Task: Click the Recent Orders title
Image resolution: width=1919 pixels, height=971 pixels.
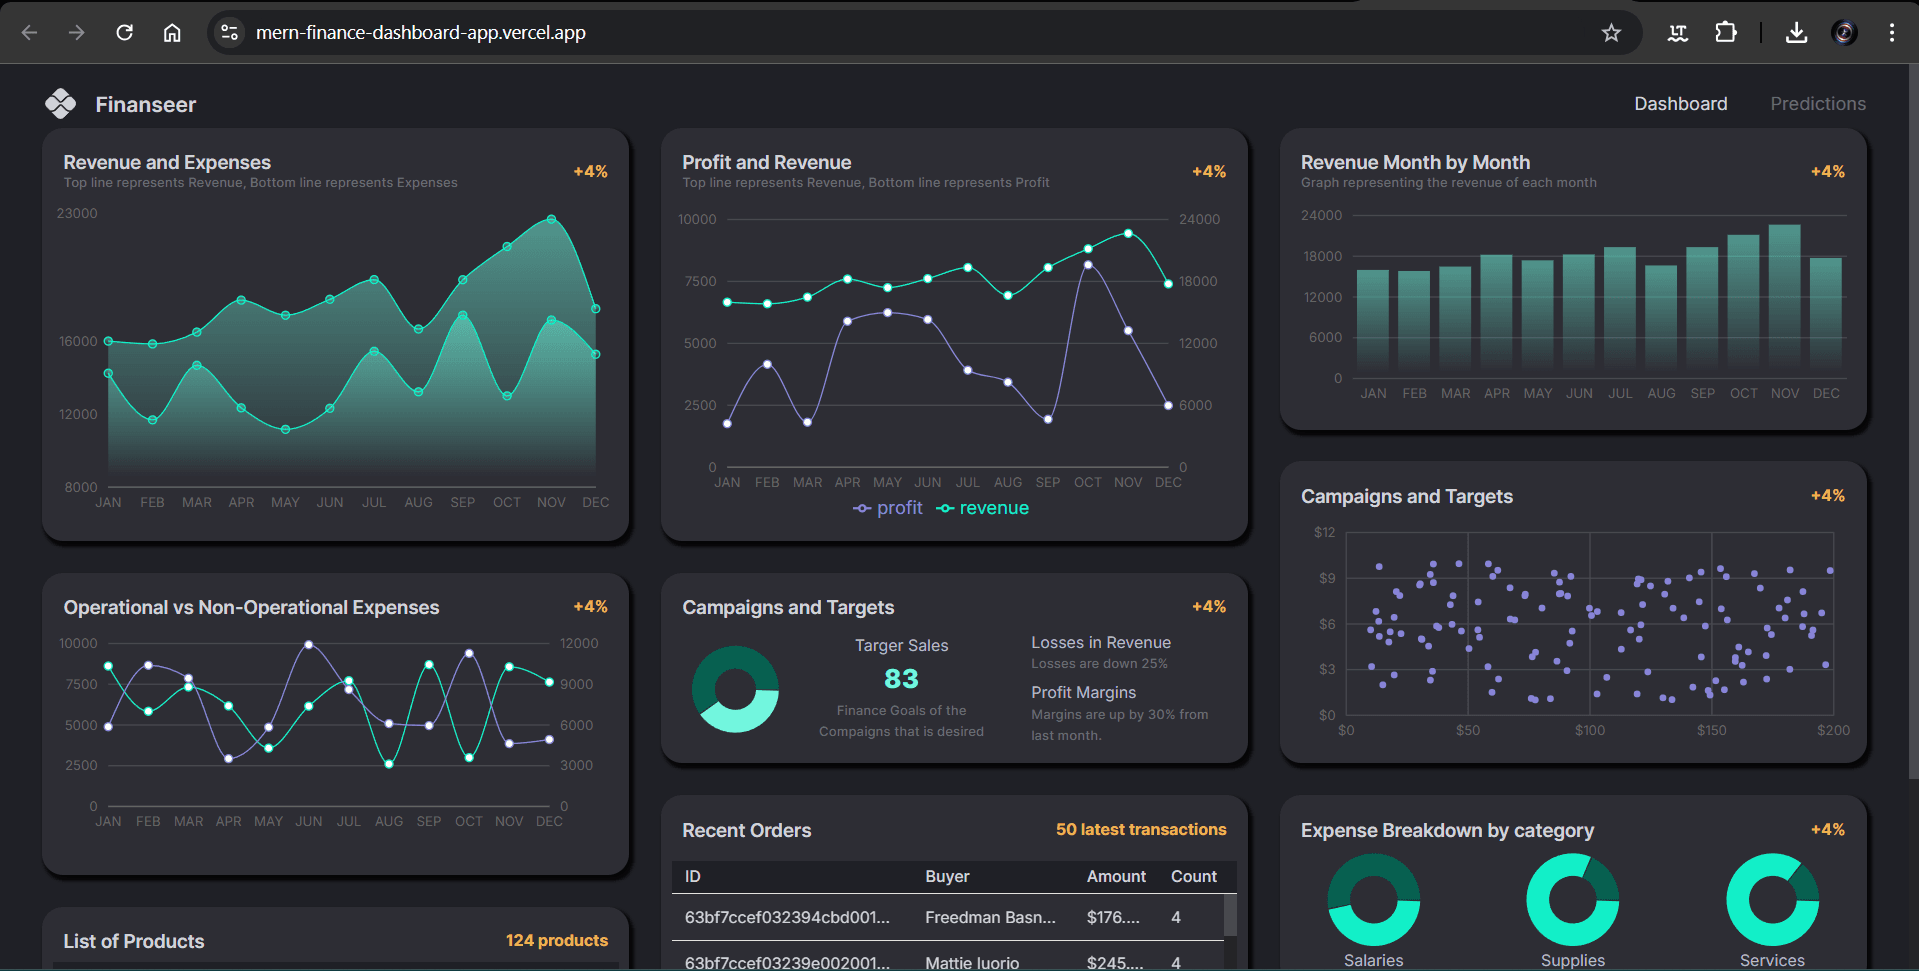Action: [747, 830]
